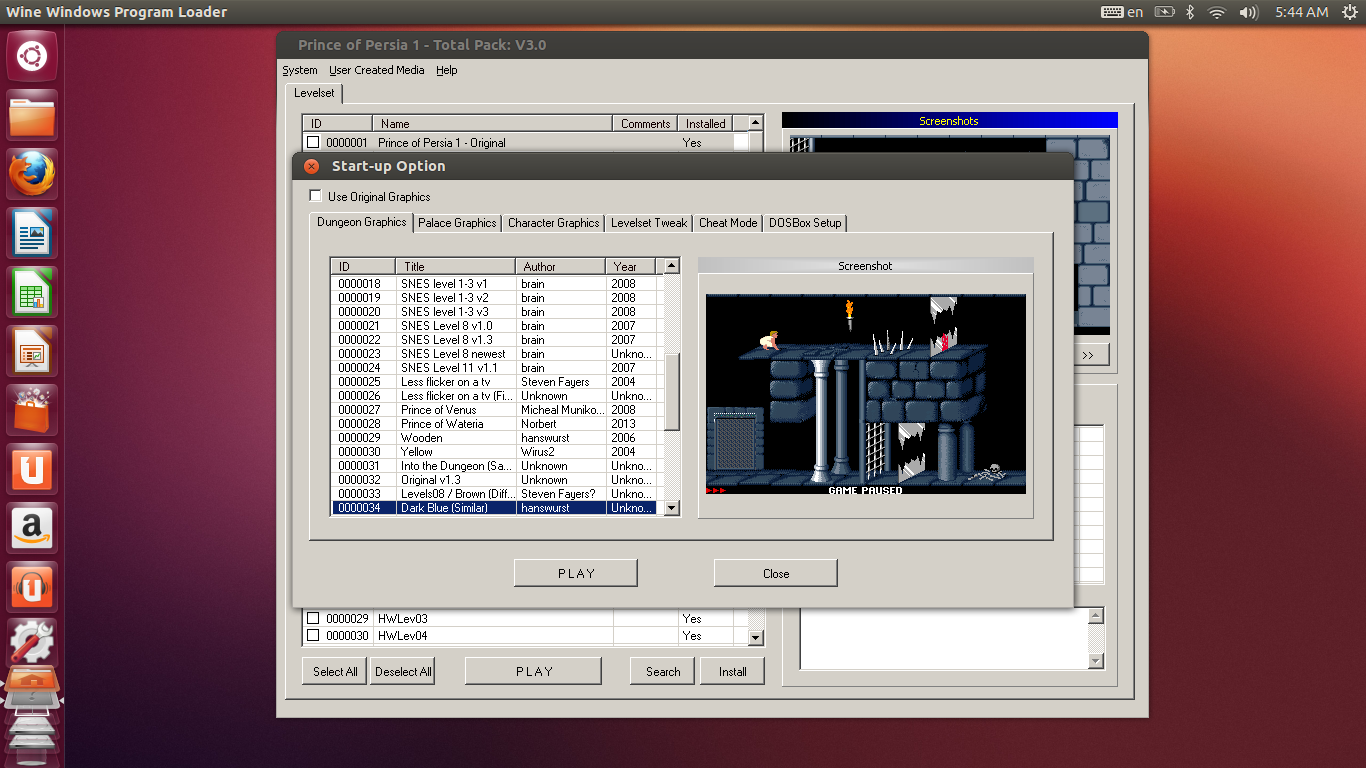Click down arrow of main levelset list scrollbar

[x=755, y=637]
